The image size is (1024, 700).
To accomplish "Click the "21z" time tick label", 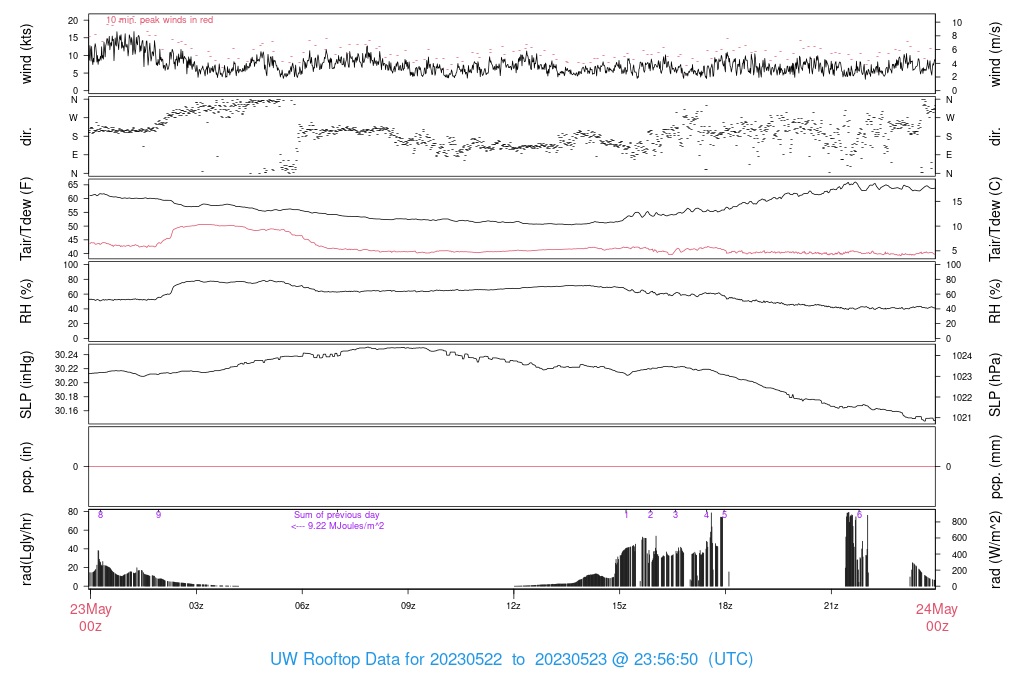I will [831, 606].
